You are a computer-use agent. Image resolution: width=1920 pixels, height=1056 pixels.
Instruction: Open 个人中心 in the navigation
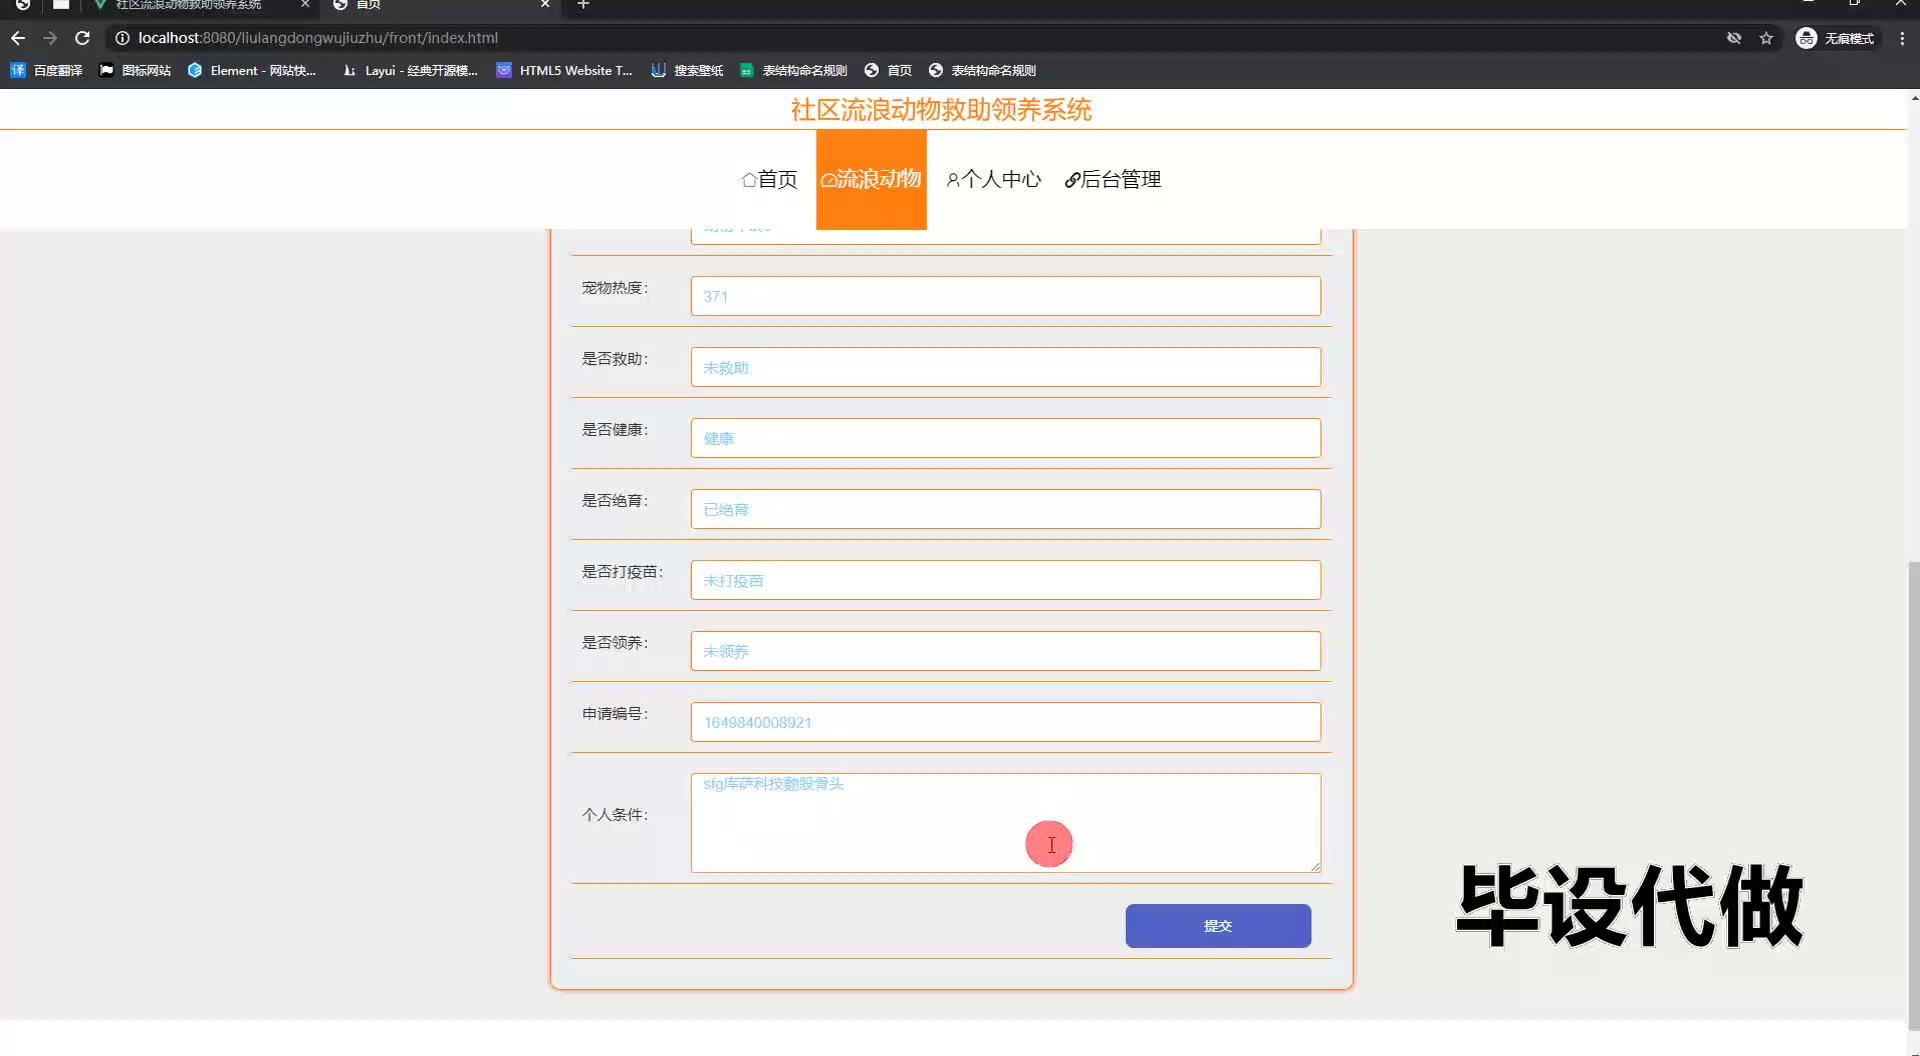click(994, 180)
